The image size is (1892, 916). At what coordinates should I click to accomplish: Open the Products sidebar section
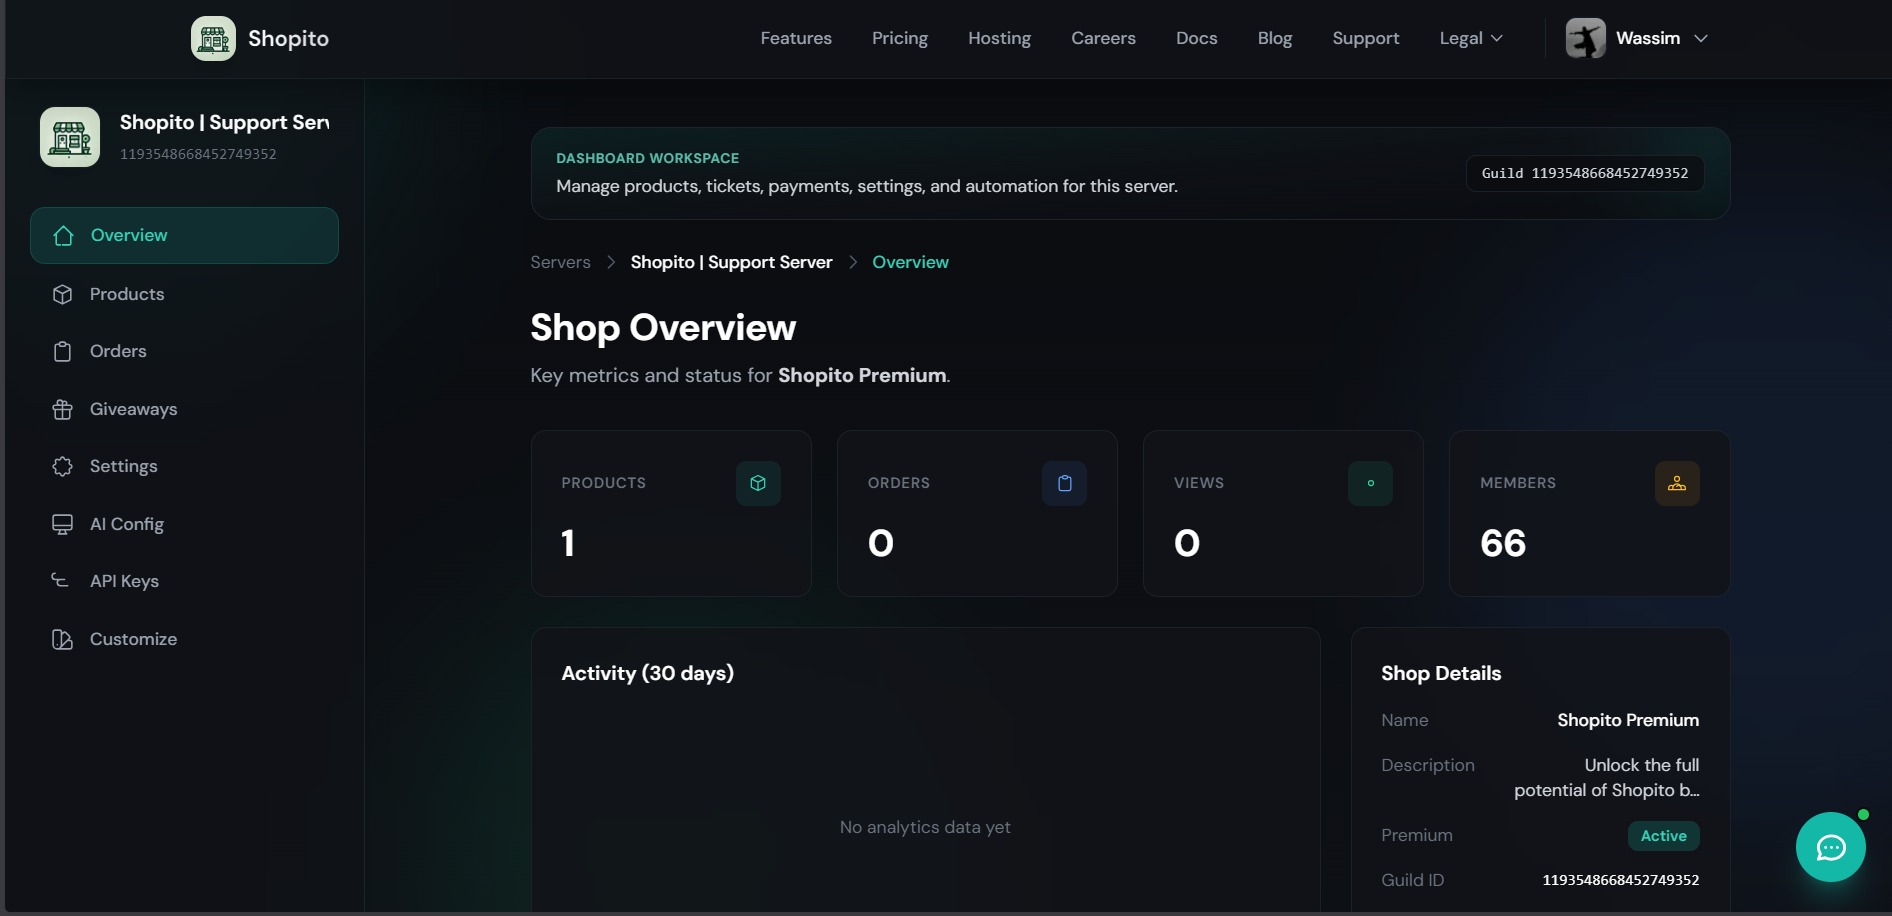pyautogui.click(x=127, y=294)
